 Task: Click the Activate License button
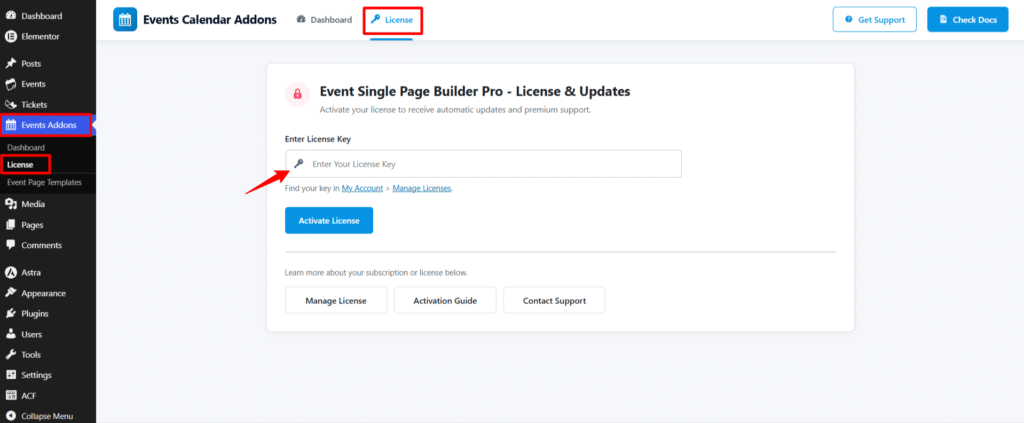pyautogui.click(x=329, y=221)
